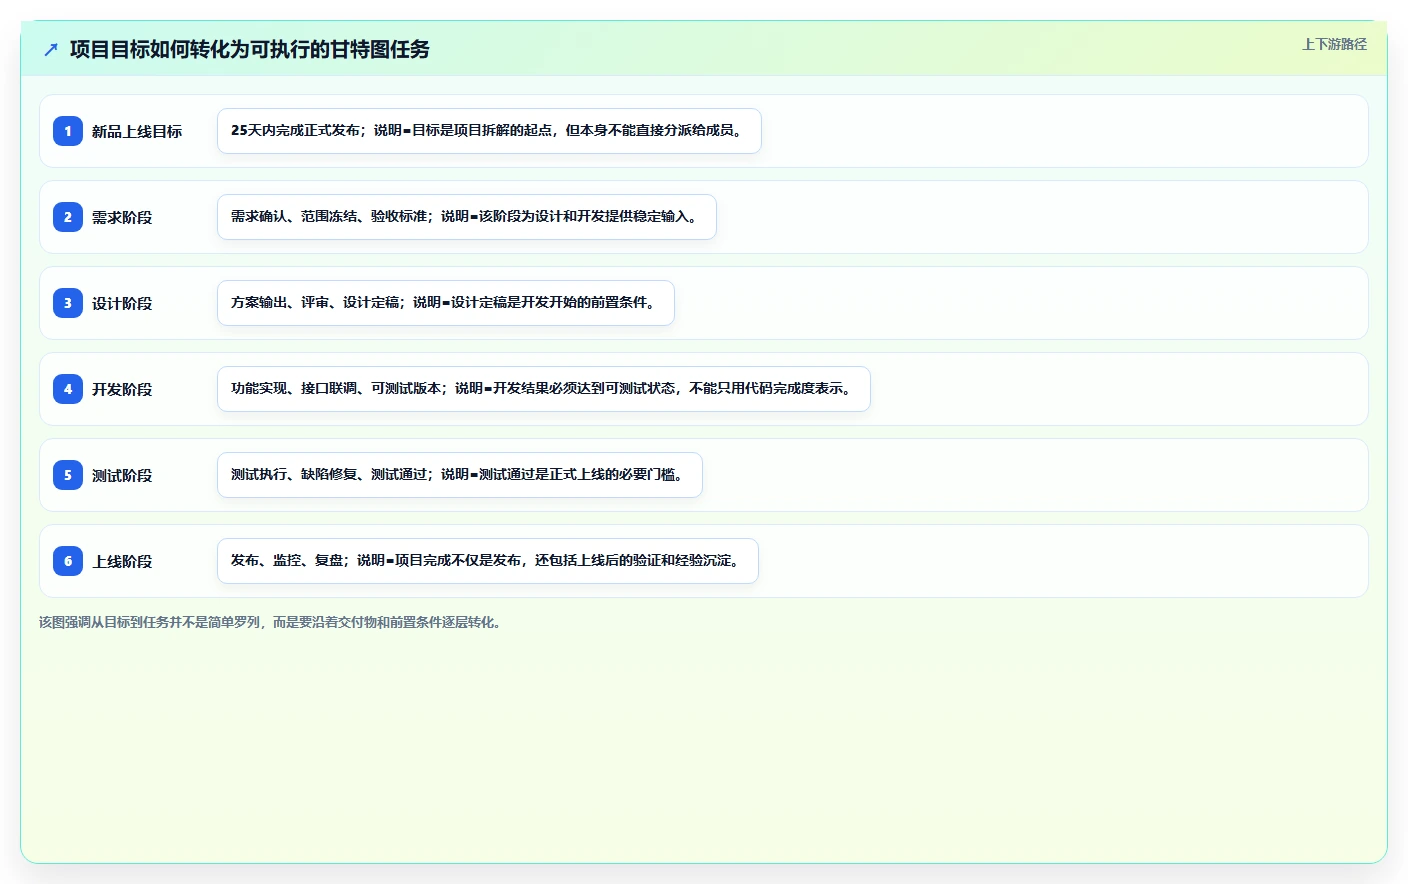Select step number badge 2
1408x884 pixels.
(68, 217)
